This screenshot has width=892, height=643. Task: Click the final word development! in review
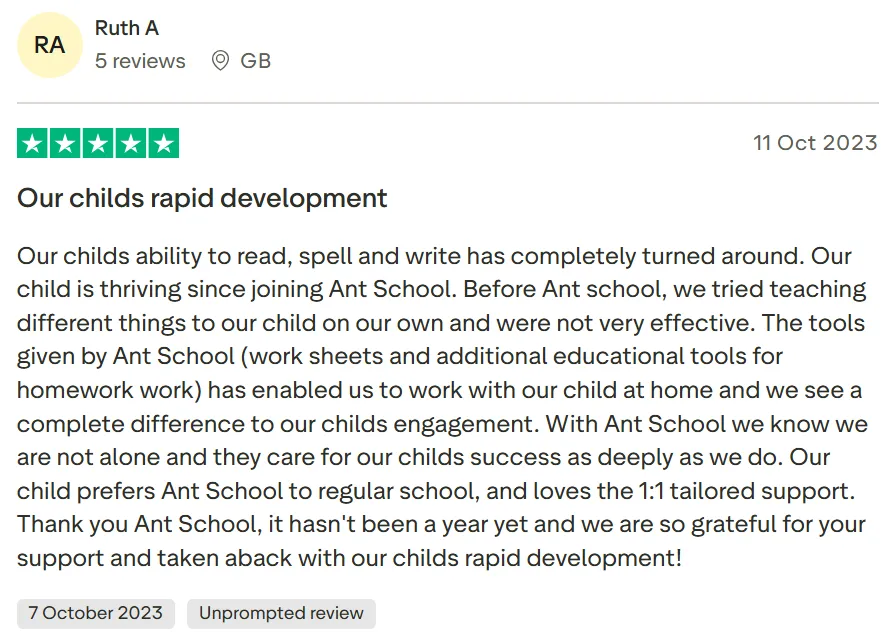[x=604, y=558]
